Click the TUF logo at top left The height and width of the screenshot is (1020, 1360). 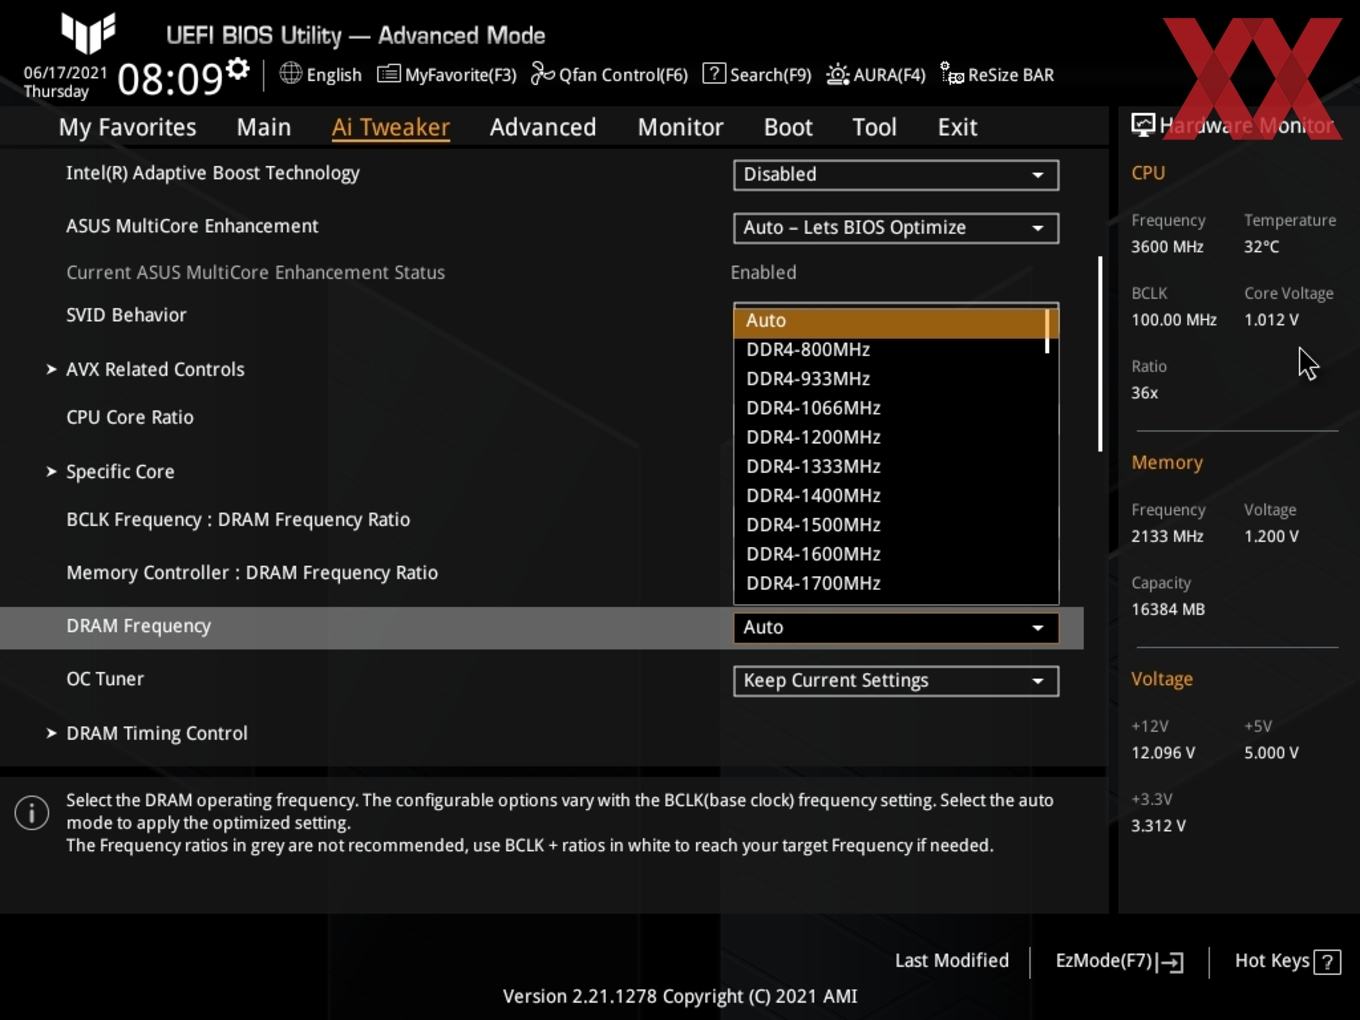coord(88,32)
